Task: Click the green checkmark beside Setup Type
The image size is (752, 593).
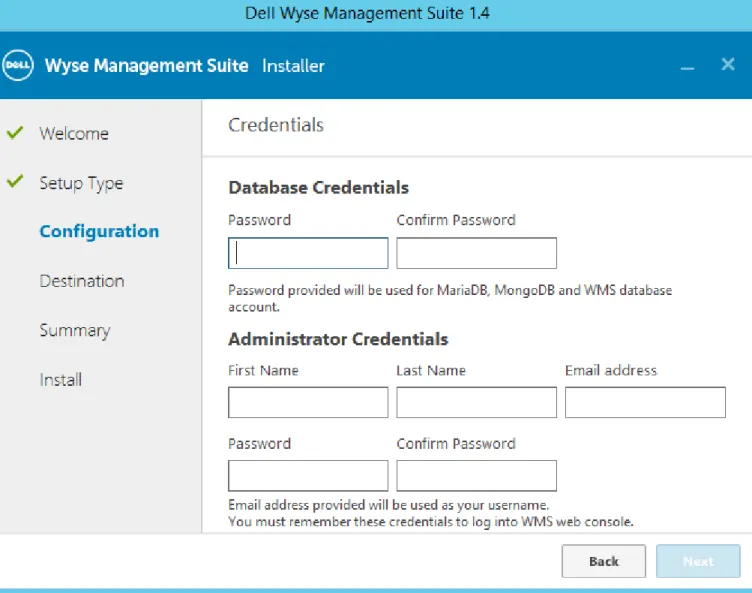Action: (x=15, y=181)
